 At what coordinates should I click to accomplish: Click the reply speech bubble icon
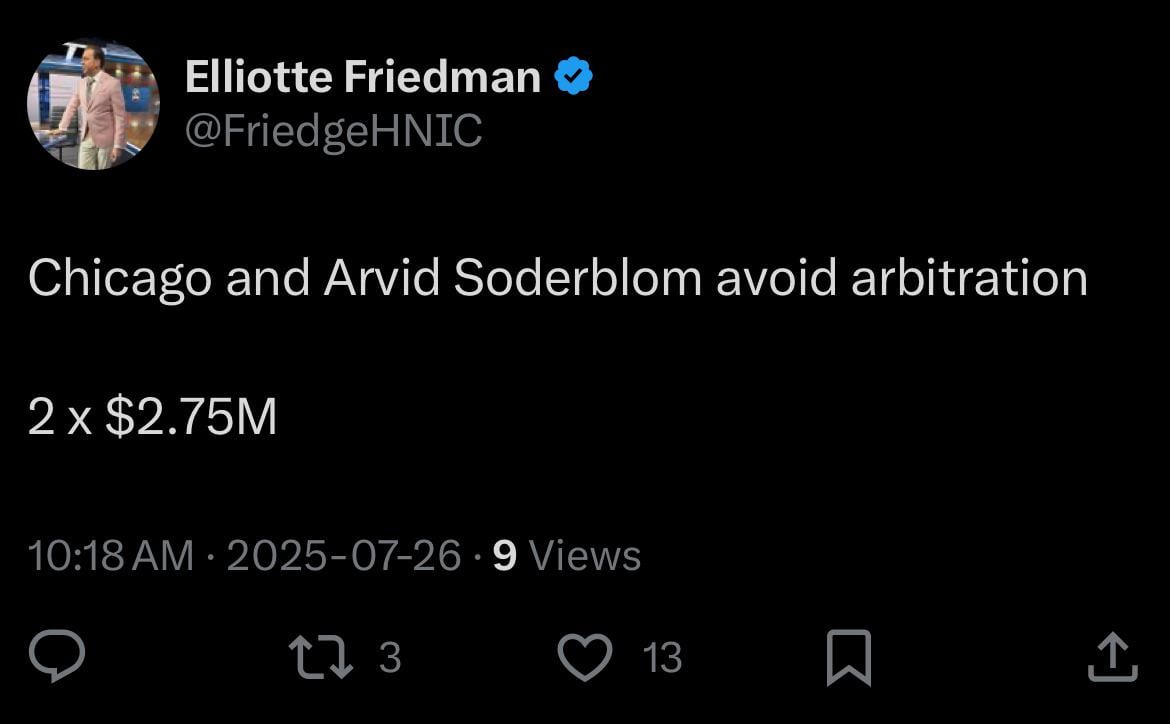(x=58, y=656)
